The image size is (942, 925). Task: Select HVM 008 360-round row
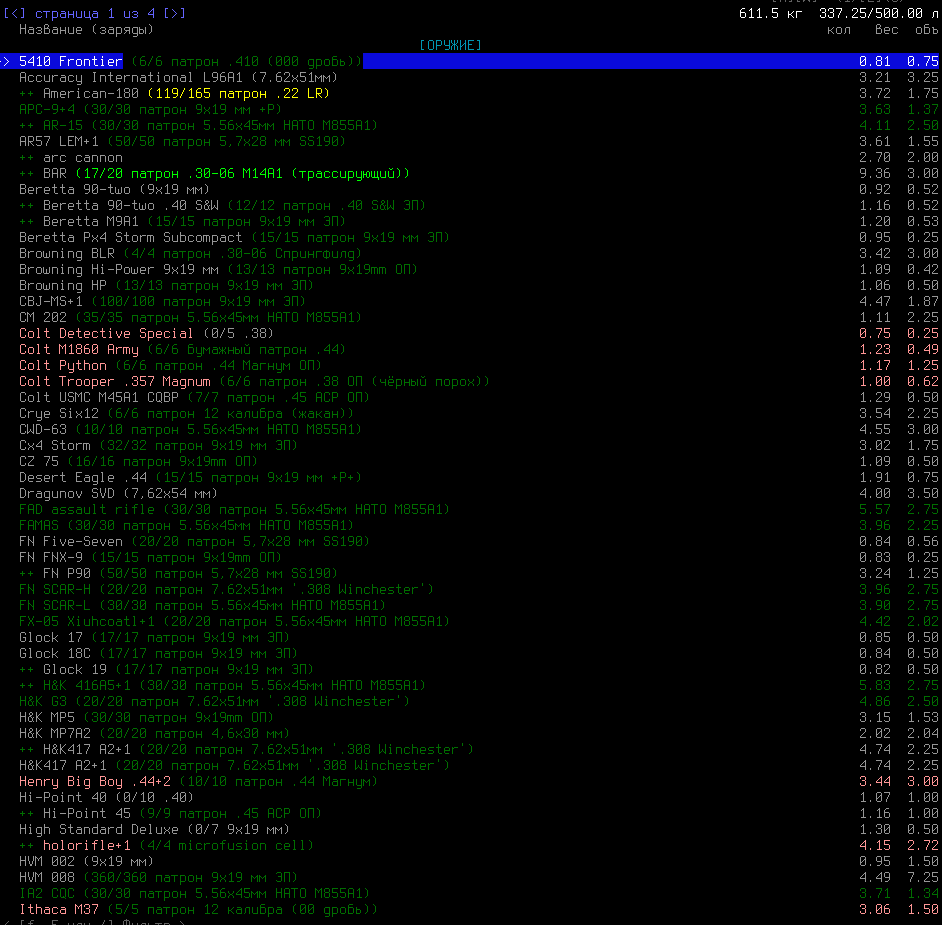pos(471,878)
